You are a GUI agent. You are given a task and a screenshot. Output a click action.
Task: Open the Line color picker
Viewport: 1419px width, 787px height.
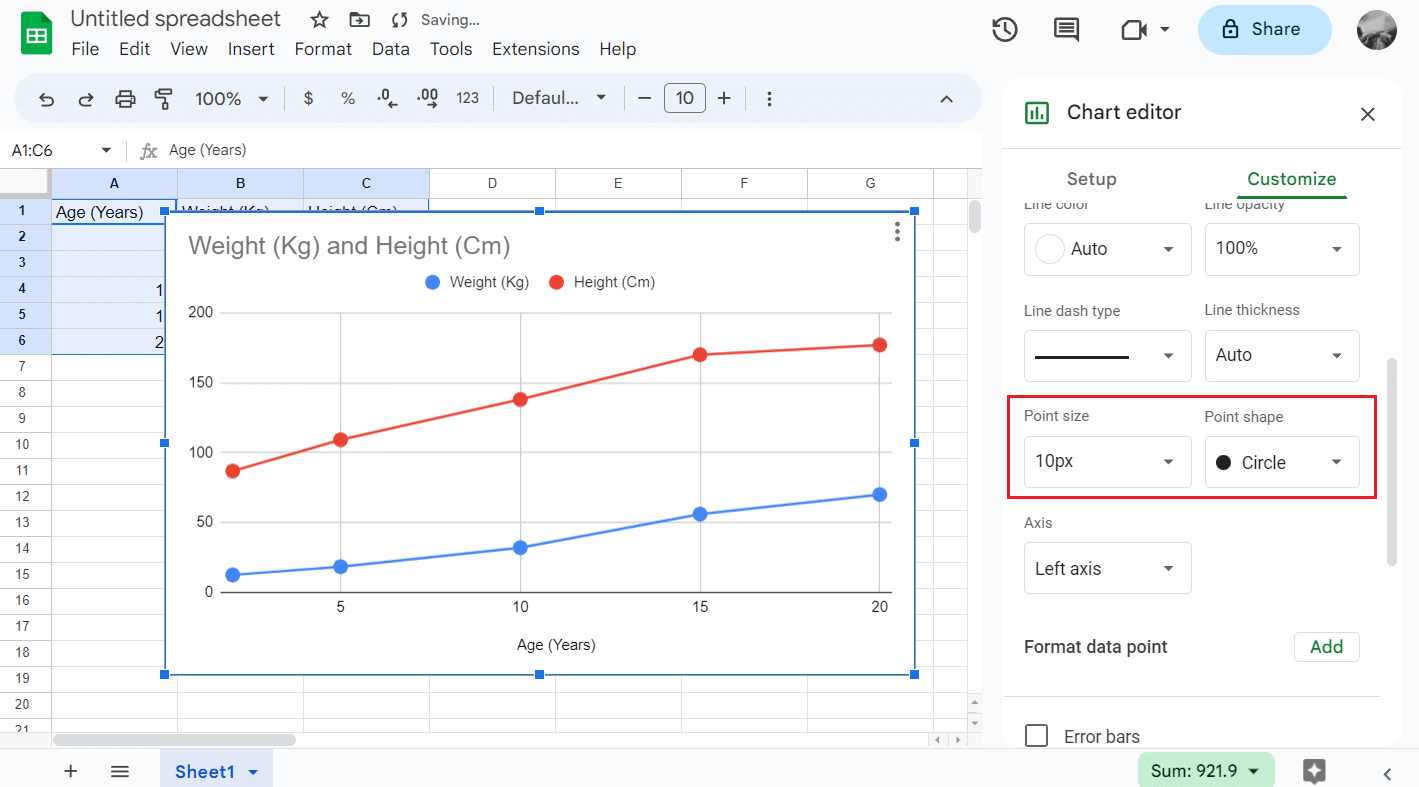click(x=1107, y=249)
